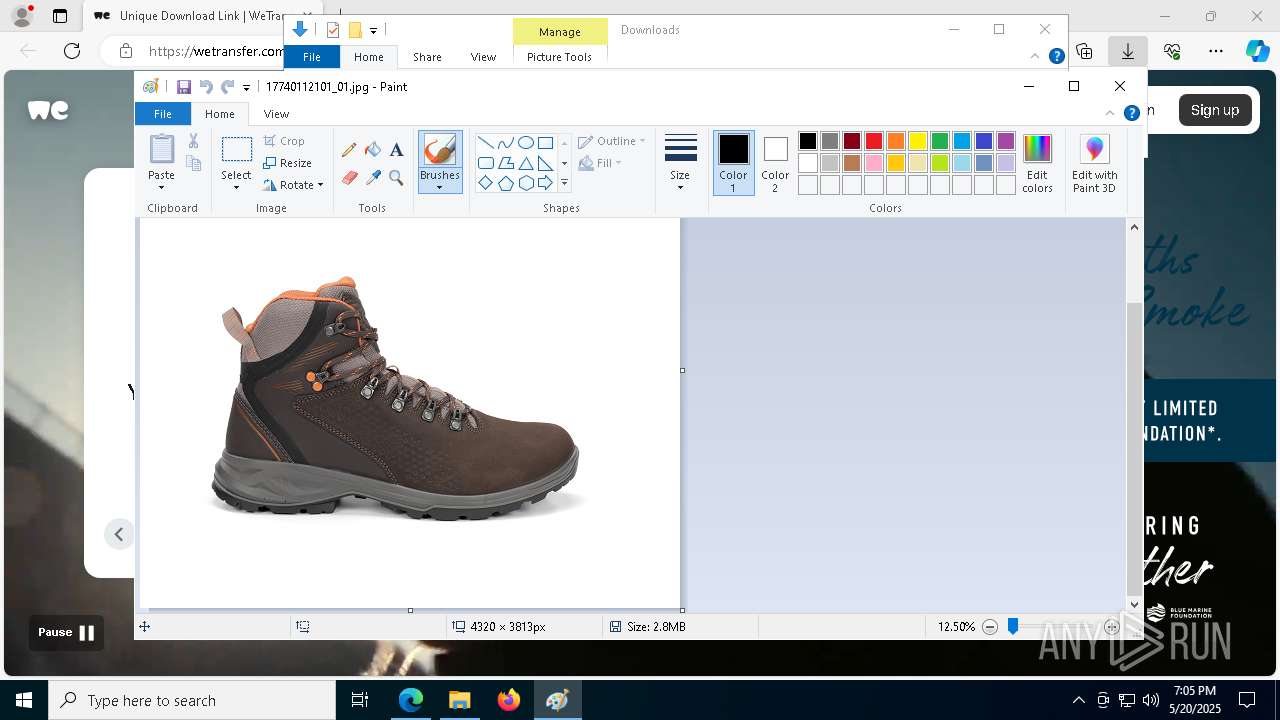Choose the Oval shape
Screen dimensions: 1280x720
click(525, 142)
